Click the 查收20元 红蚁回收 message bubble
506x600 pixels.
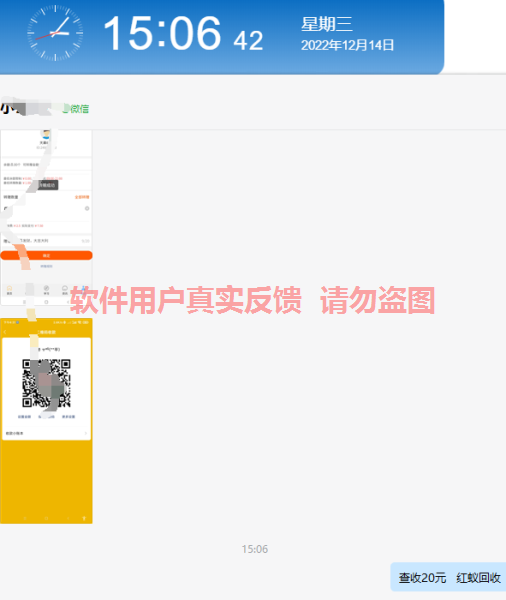pyautogui.click(x=448, y=577)
